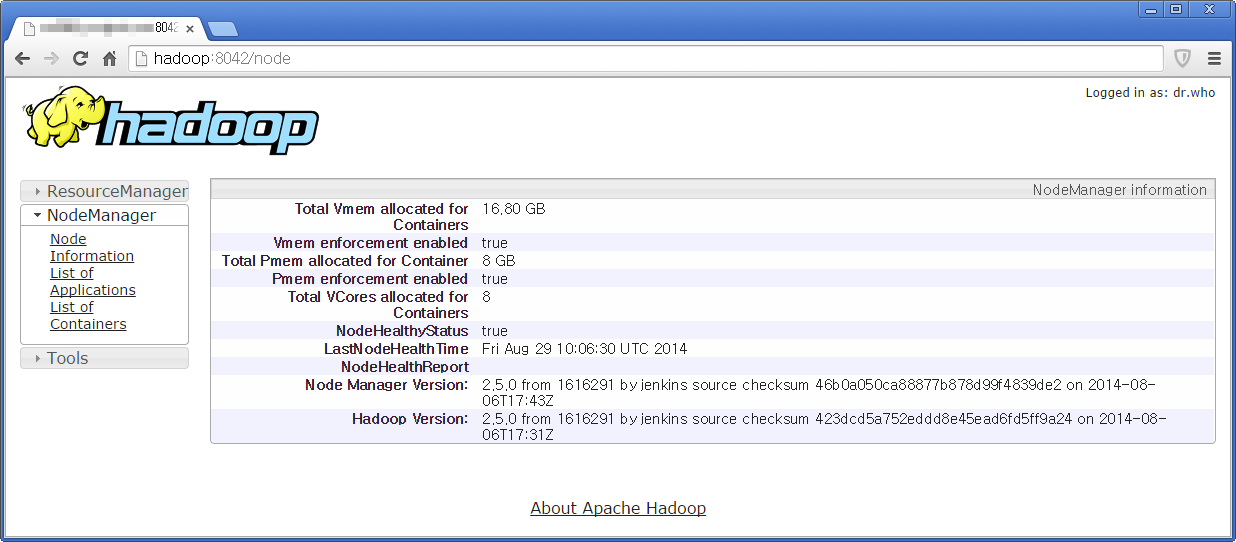Click the page icon in the address bar

142,59
